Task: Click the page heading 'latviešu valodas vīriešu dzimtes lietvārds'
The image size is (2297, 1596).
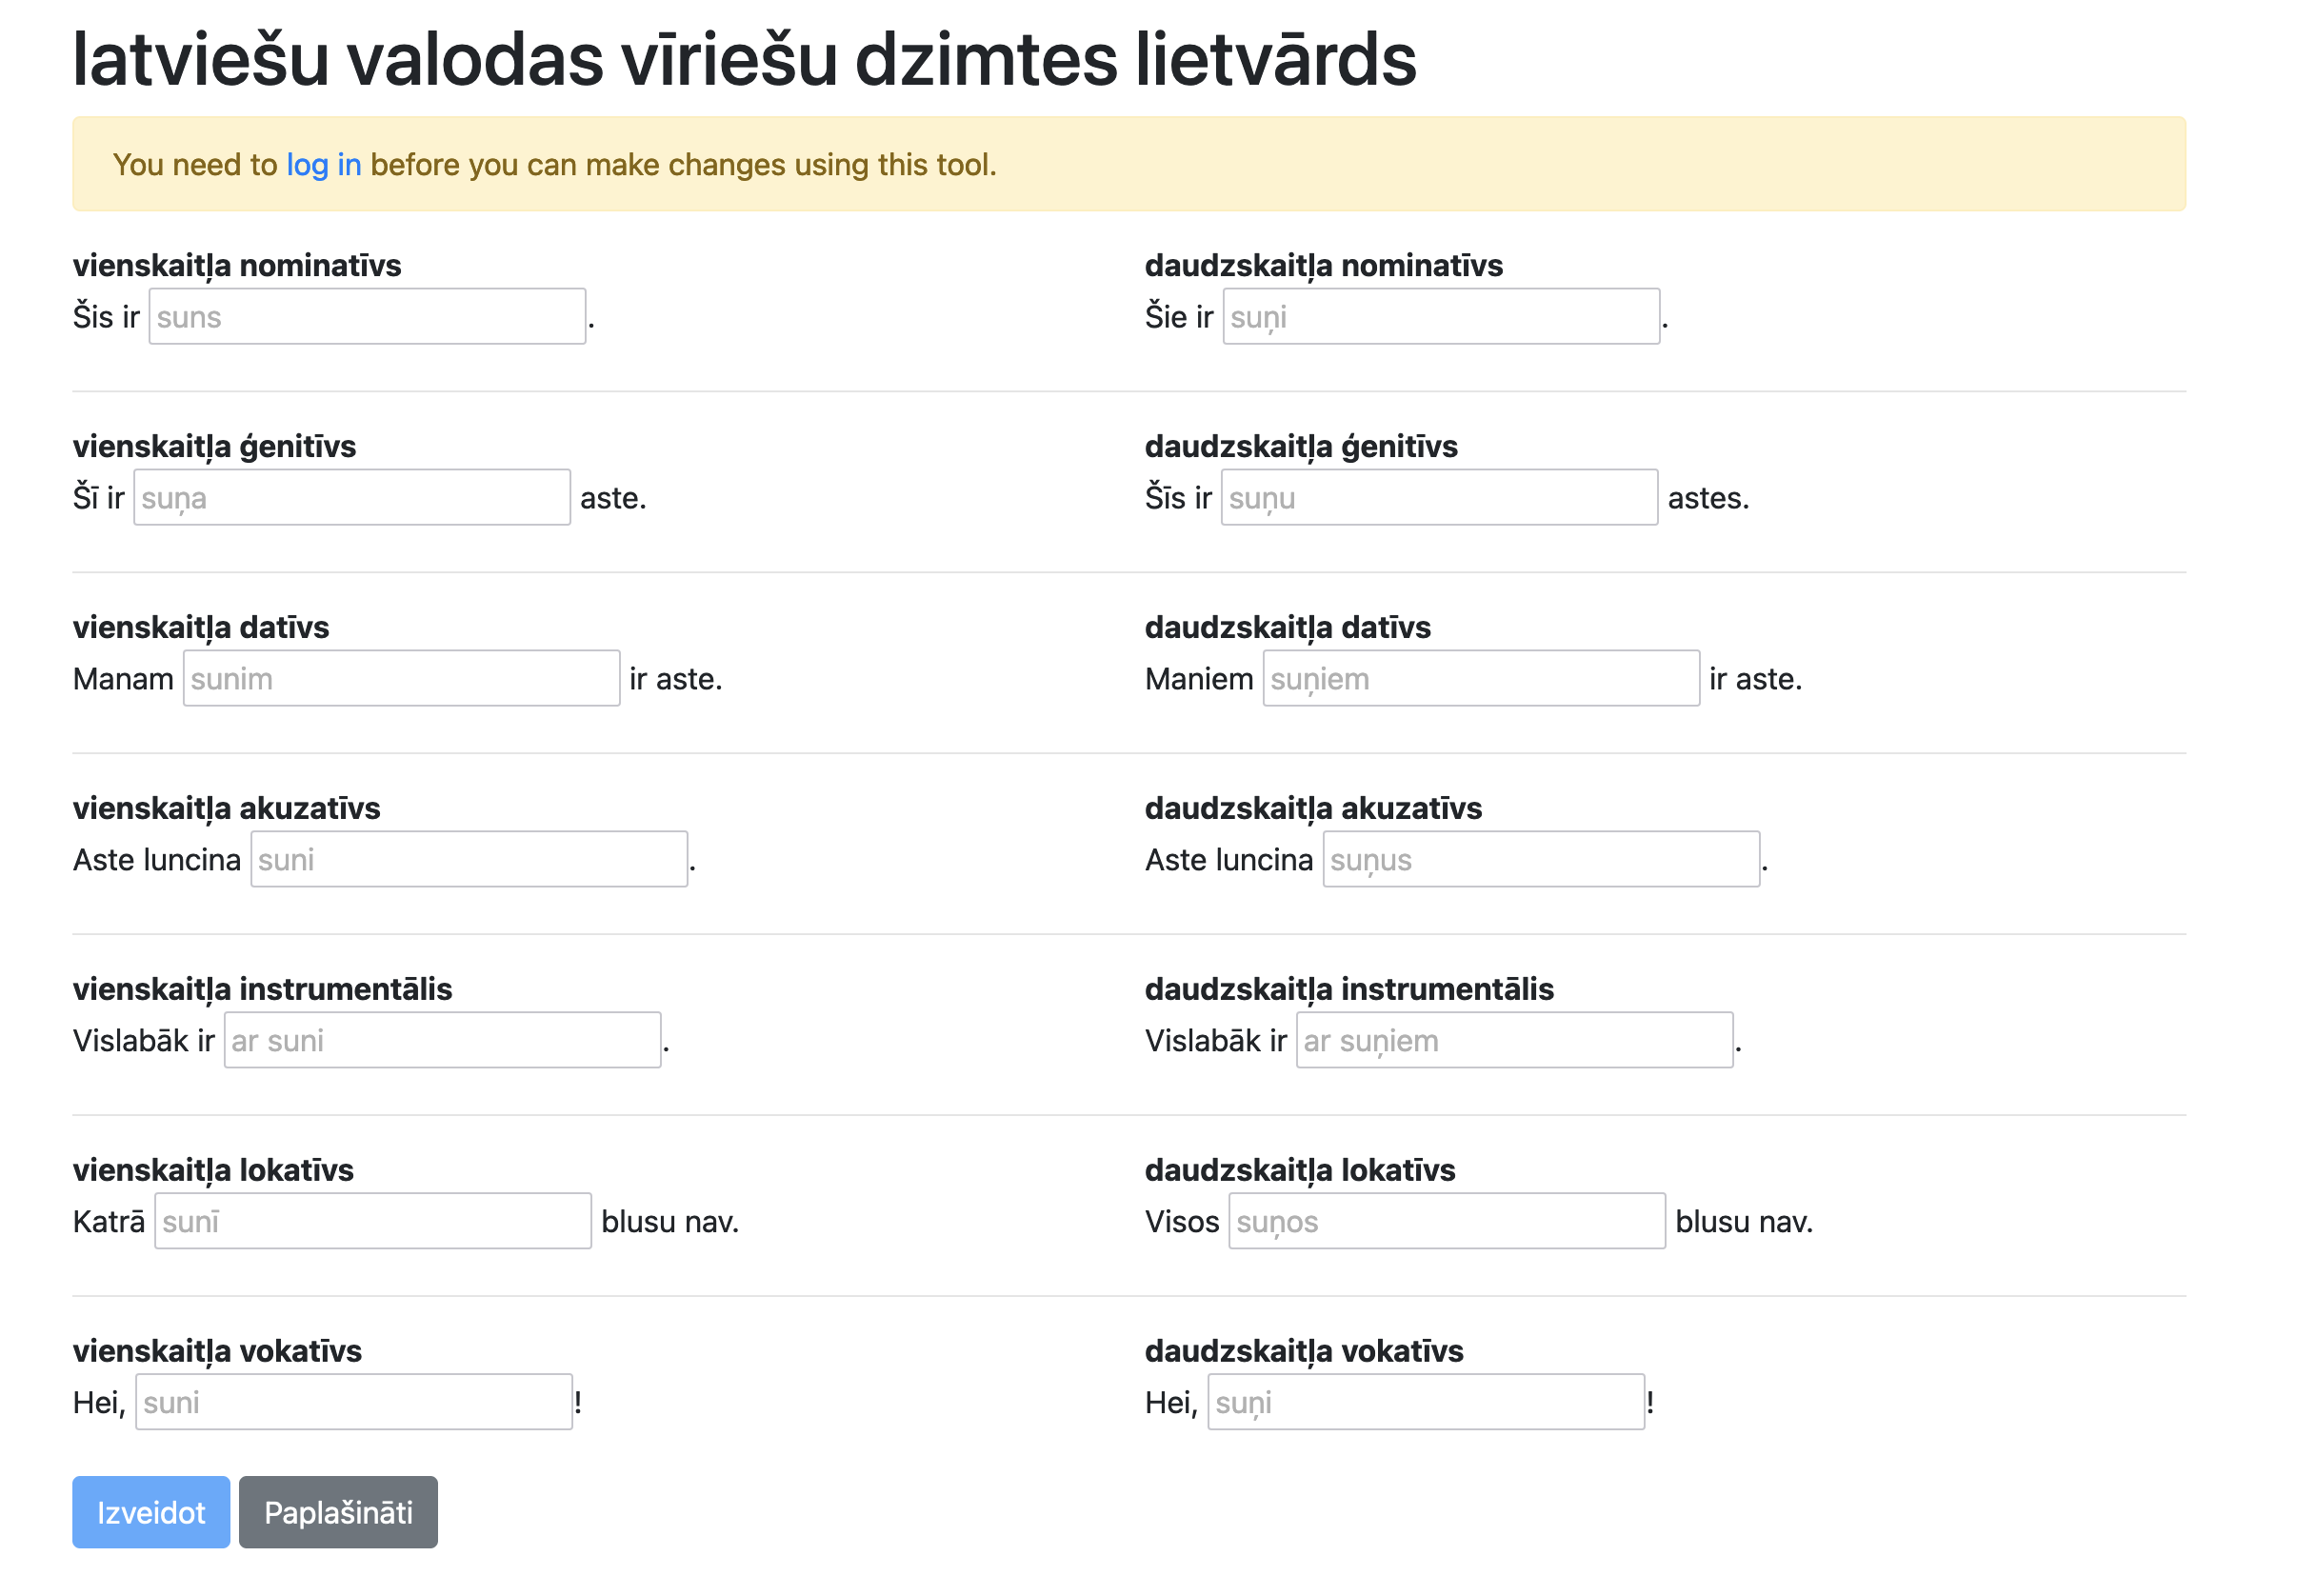Action: click(745, 58)
